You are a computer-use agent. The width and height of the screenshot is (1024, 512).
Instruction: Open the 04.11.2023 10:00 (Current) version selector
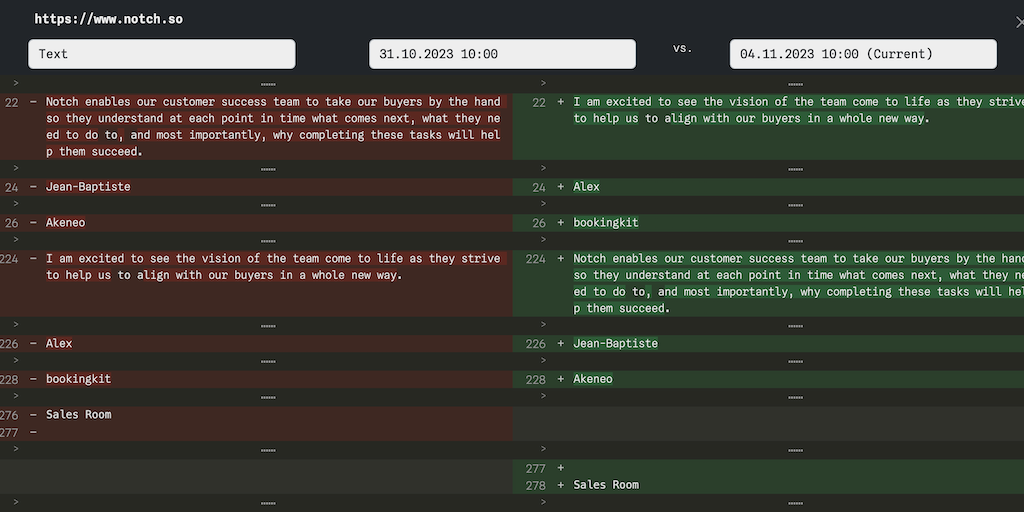point(863,54)
